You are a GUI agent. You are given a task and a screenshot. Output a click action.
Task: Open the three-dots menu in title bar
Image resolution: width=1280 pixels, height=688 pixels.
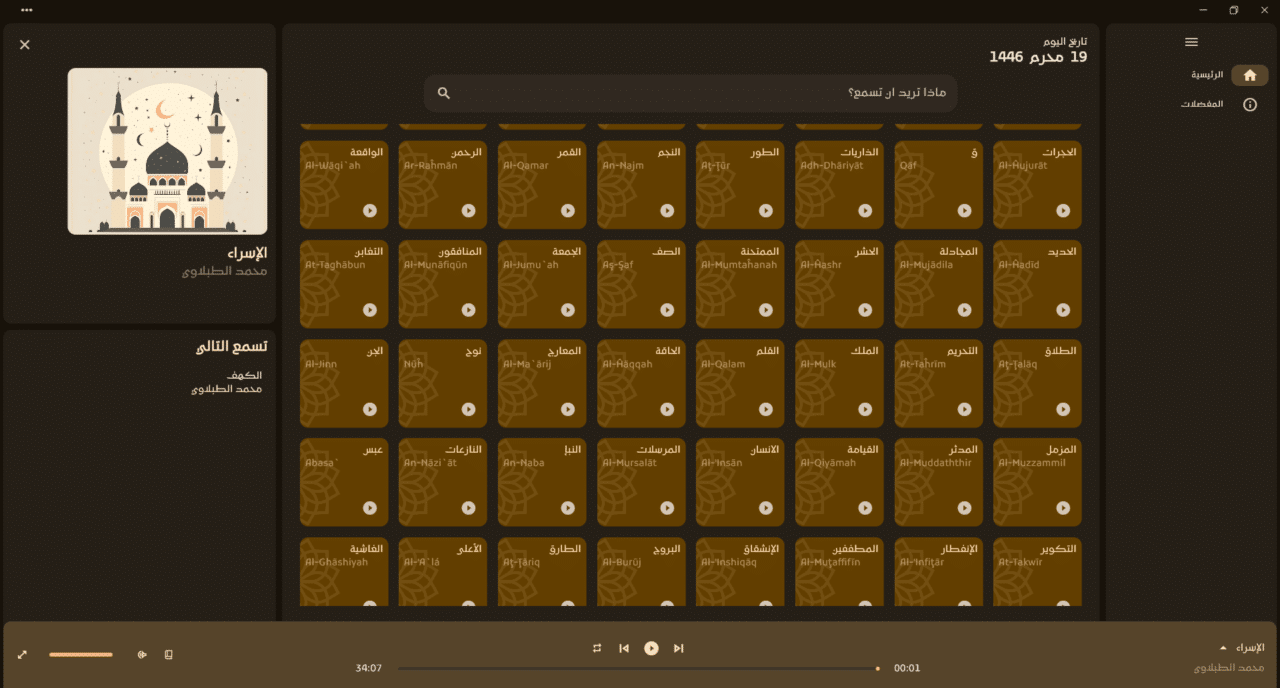click(x=27, y=10)
